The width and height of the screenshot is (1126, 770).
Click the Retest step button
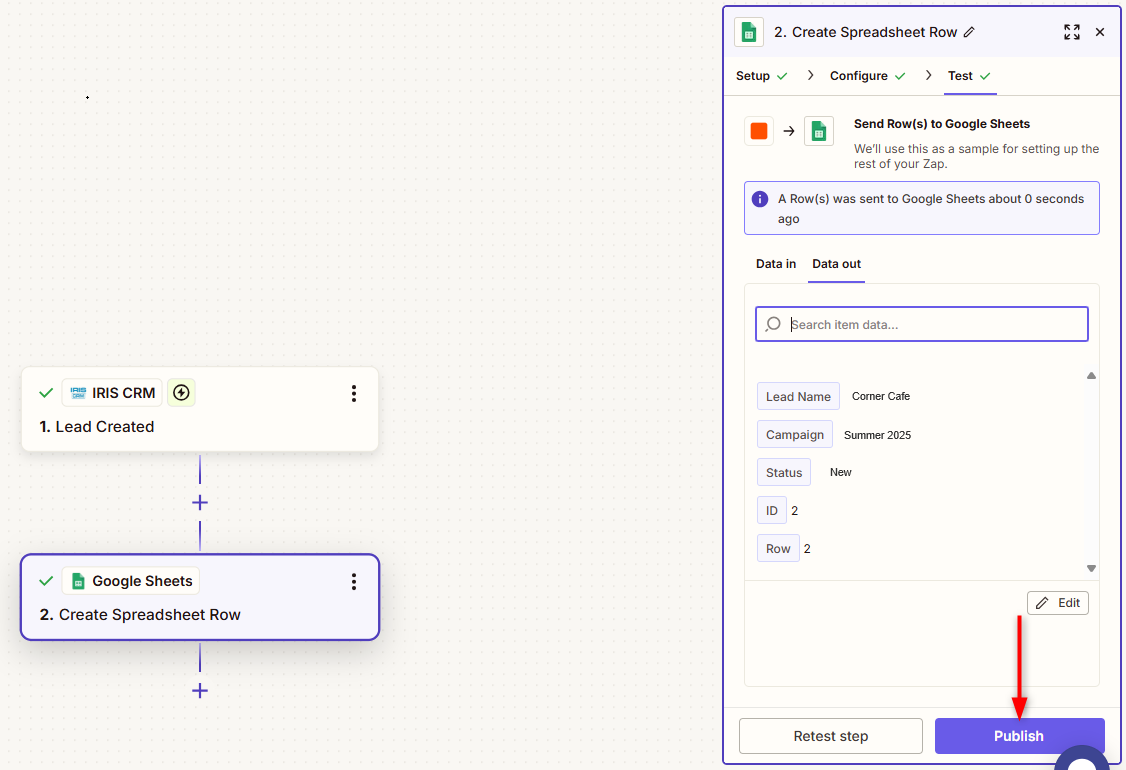tap(830, 736)
